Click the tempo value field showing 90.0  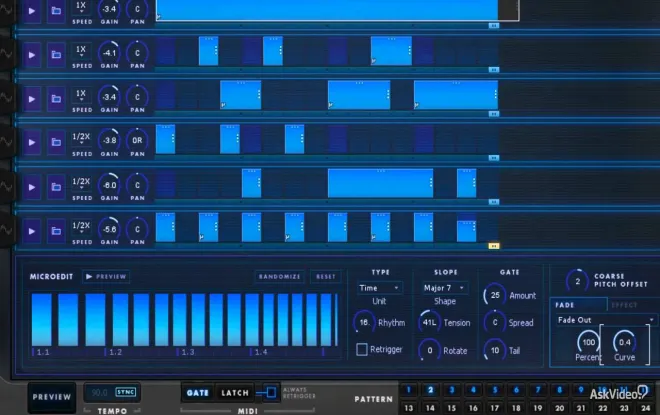99,392
